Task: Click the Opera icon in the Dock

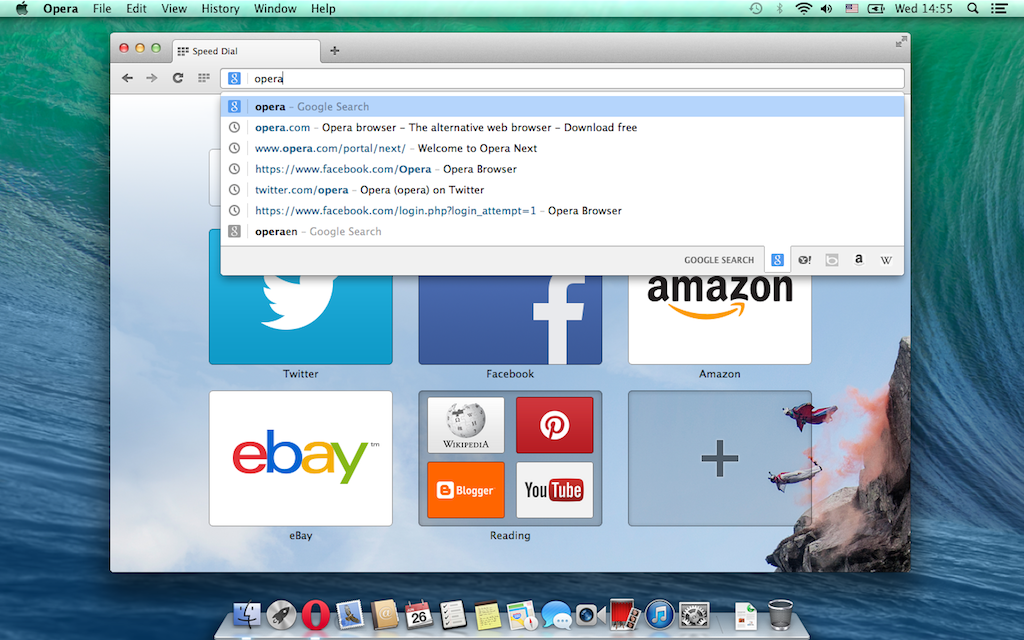Action: pyautogui.click(x=316, y=613)
